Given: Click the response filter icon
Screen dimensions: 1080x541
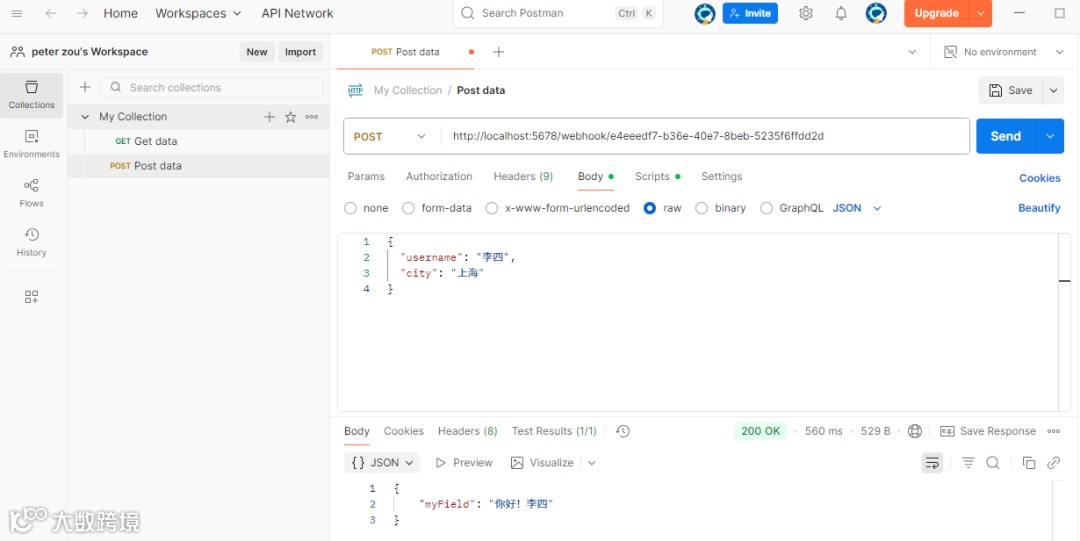Looking at the screenshot, I should click(968, 462).
